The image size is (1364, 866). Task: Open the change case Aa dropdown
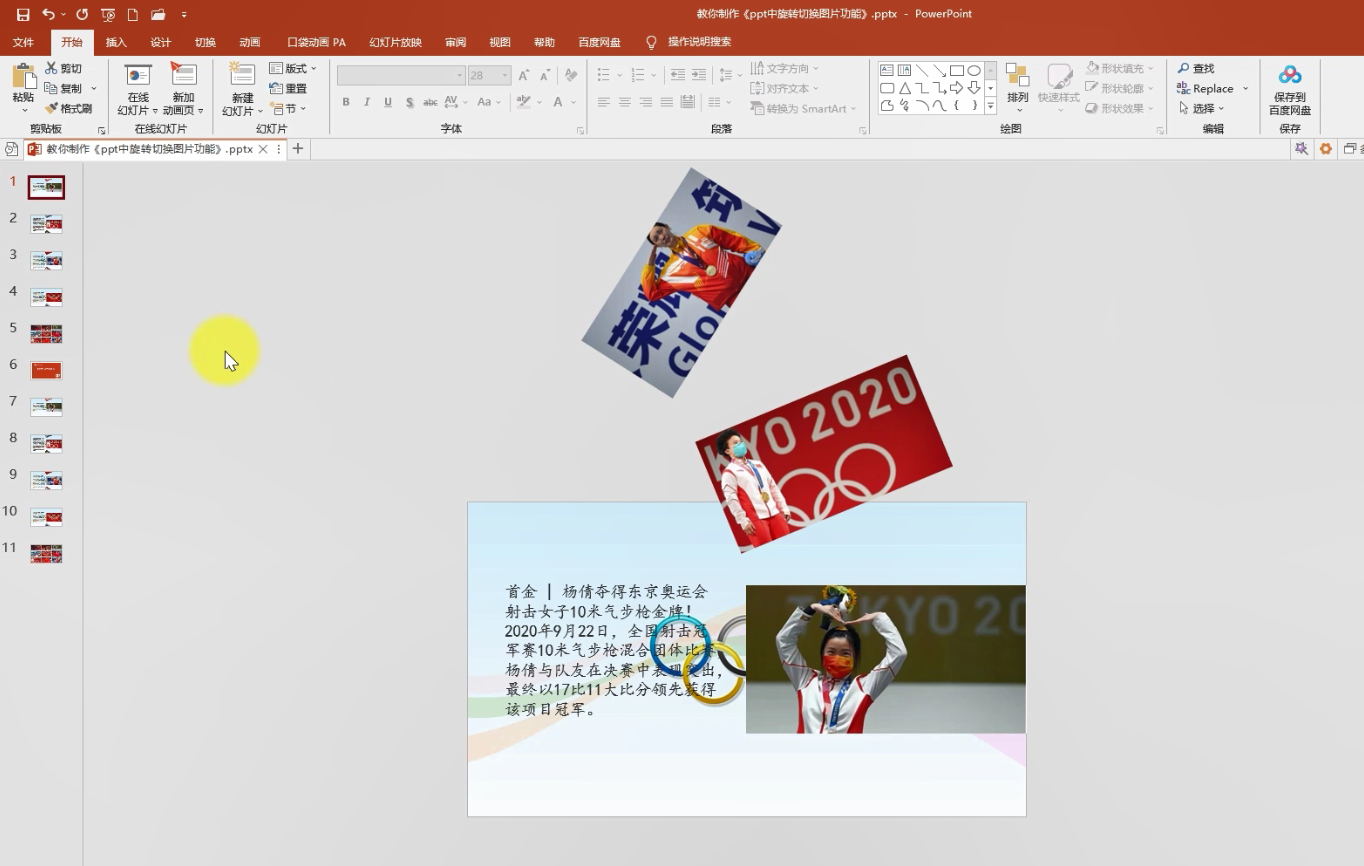pyautogui.click(x=488, y=102)
